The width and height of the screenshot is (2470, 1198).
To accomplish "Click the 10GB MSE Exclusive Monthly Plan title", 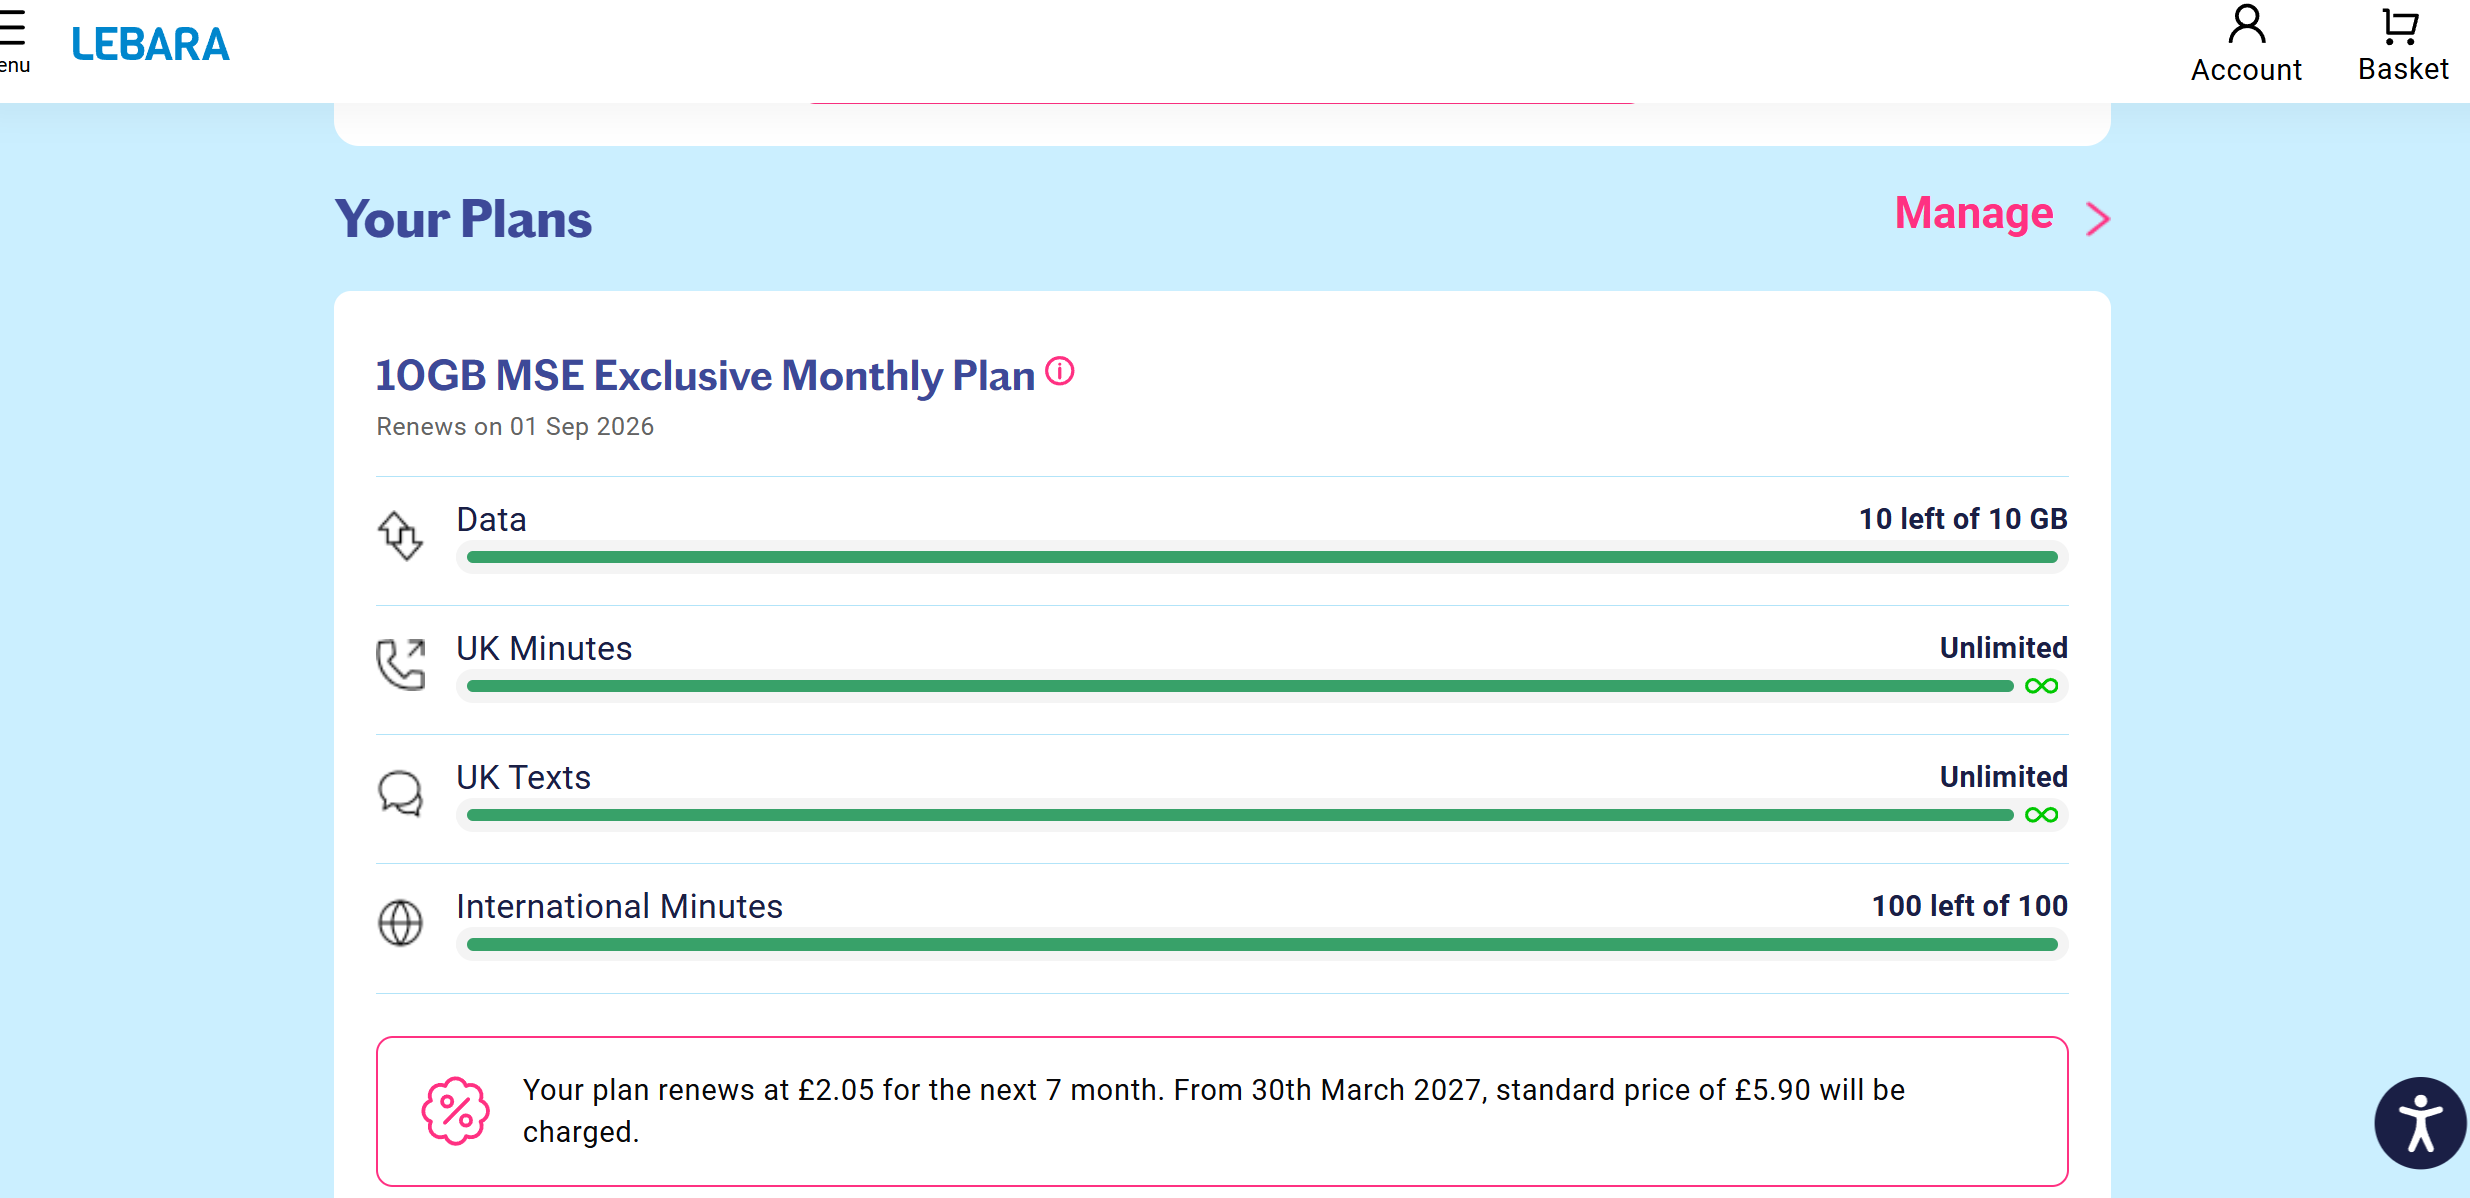I will tap(705, 375).
